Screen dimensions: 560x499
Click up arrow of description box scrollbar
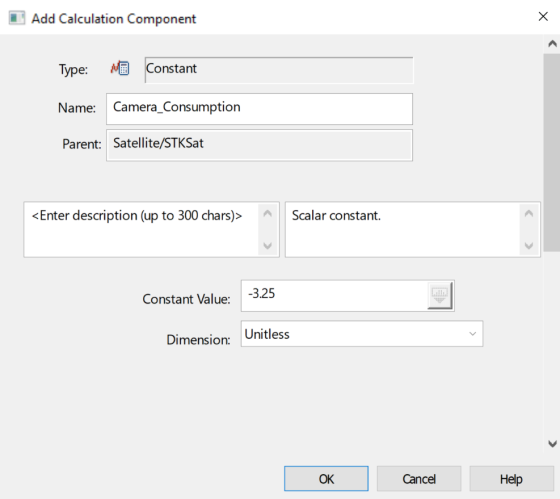[x=268, y=214]
